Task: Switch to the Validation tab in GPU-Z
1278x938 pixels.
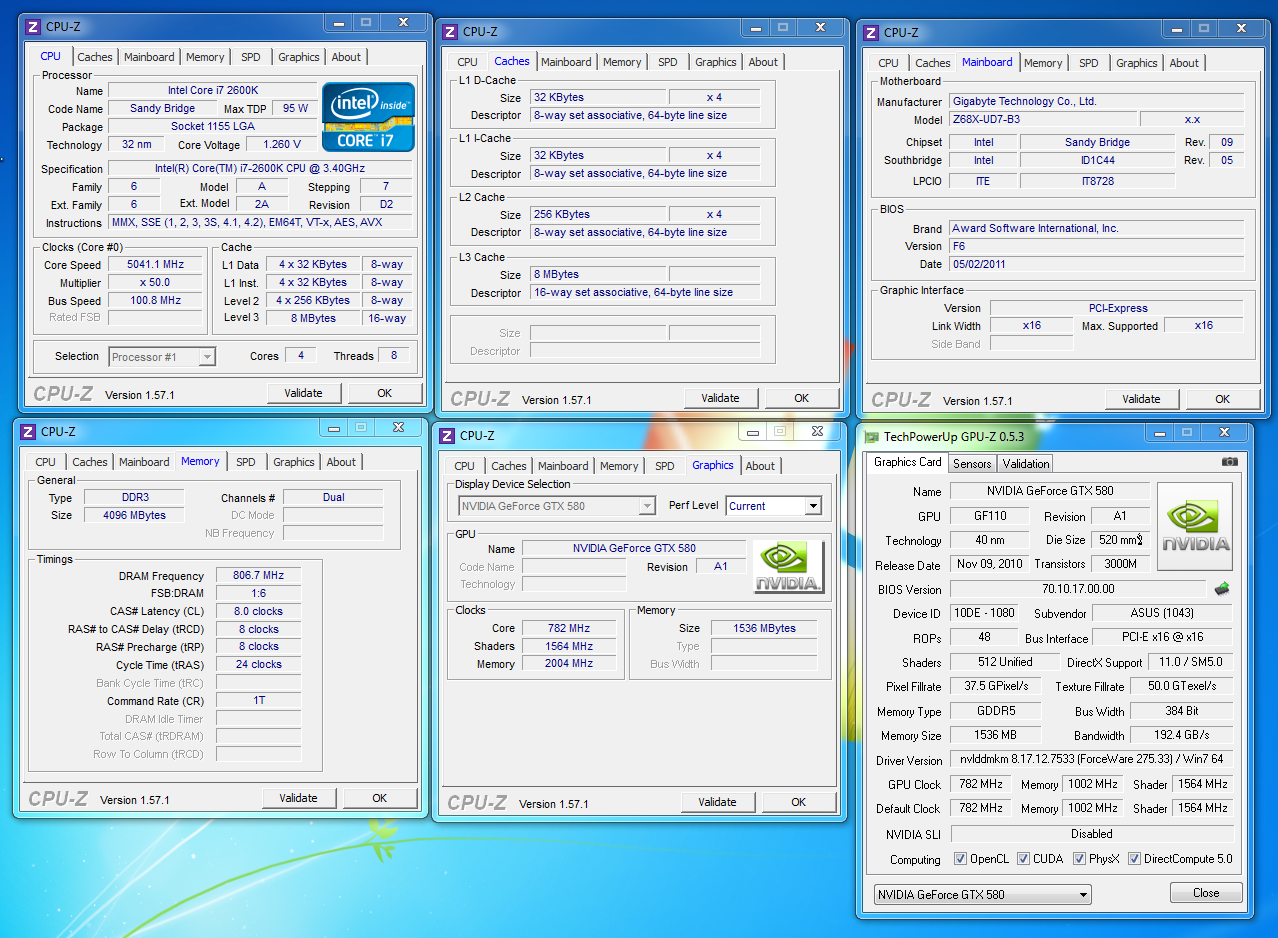Action: (1026, 464)
